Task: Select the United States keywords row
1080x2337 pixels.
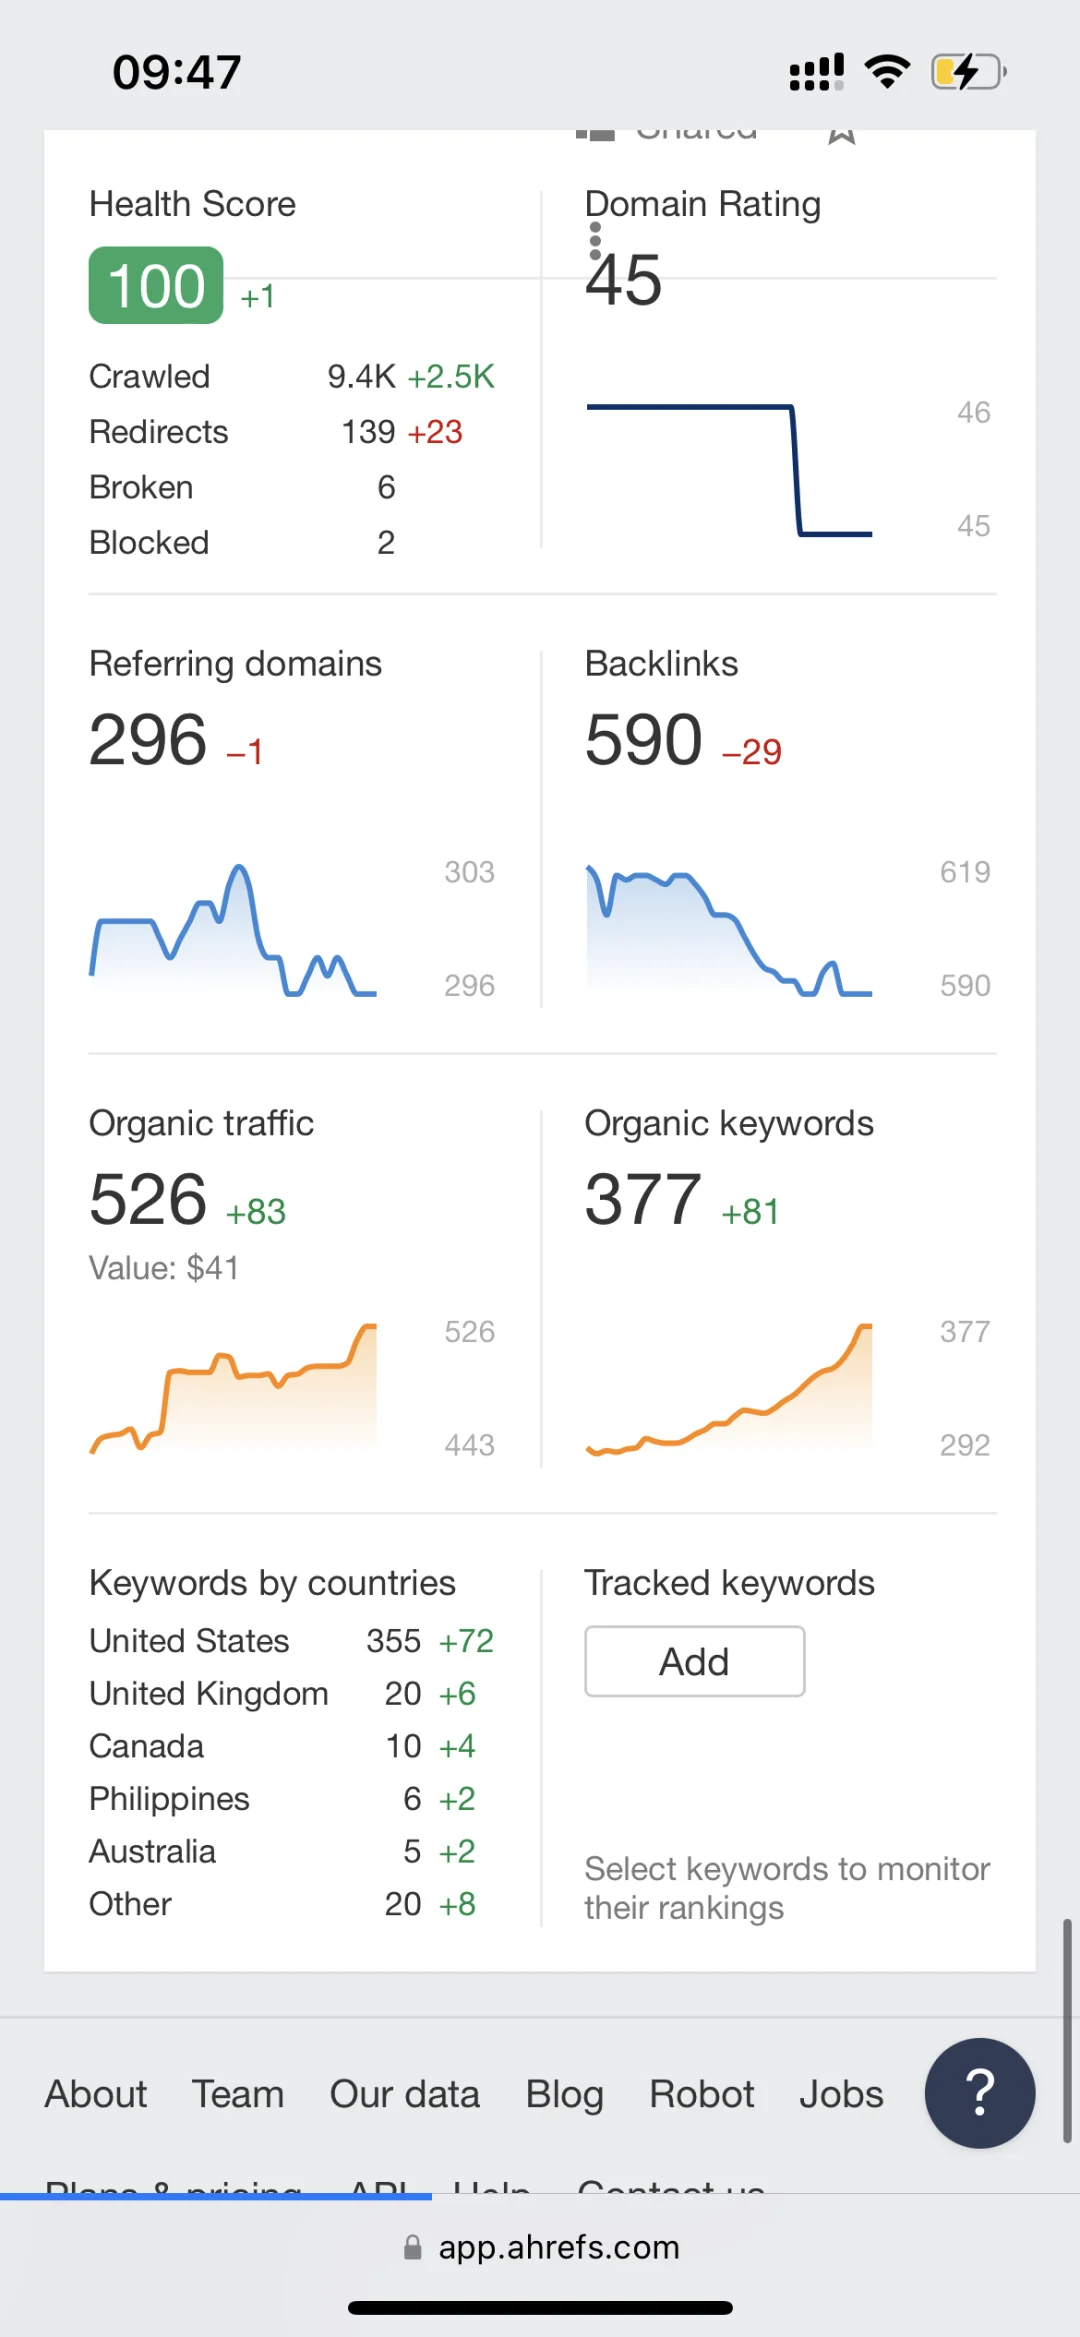Action: coord(292,1641)
